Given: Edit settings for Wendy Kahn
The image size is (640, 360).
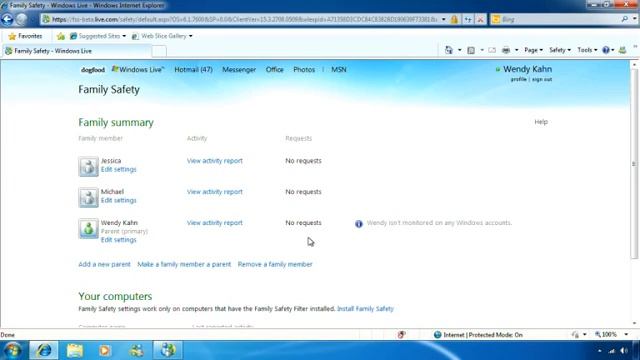Looking at the screenshot, I should (x=118, y=240).
